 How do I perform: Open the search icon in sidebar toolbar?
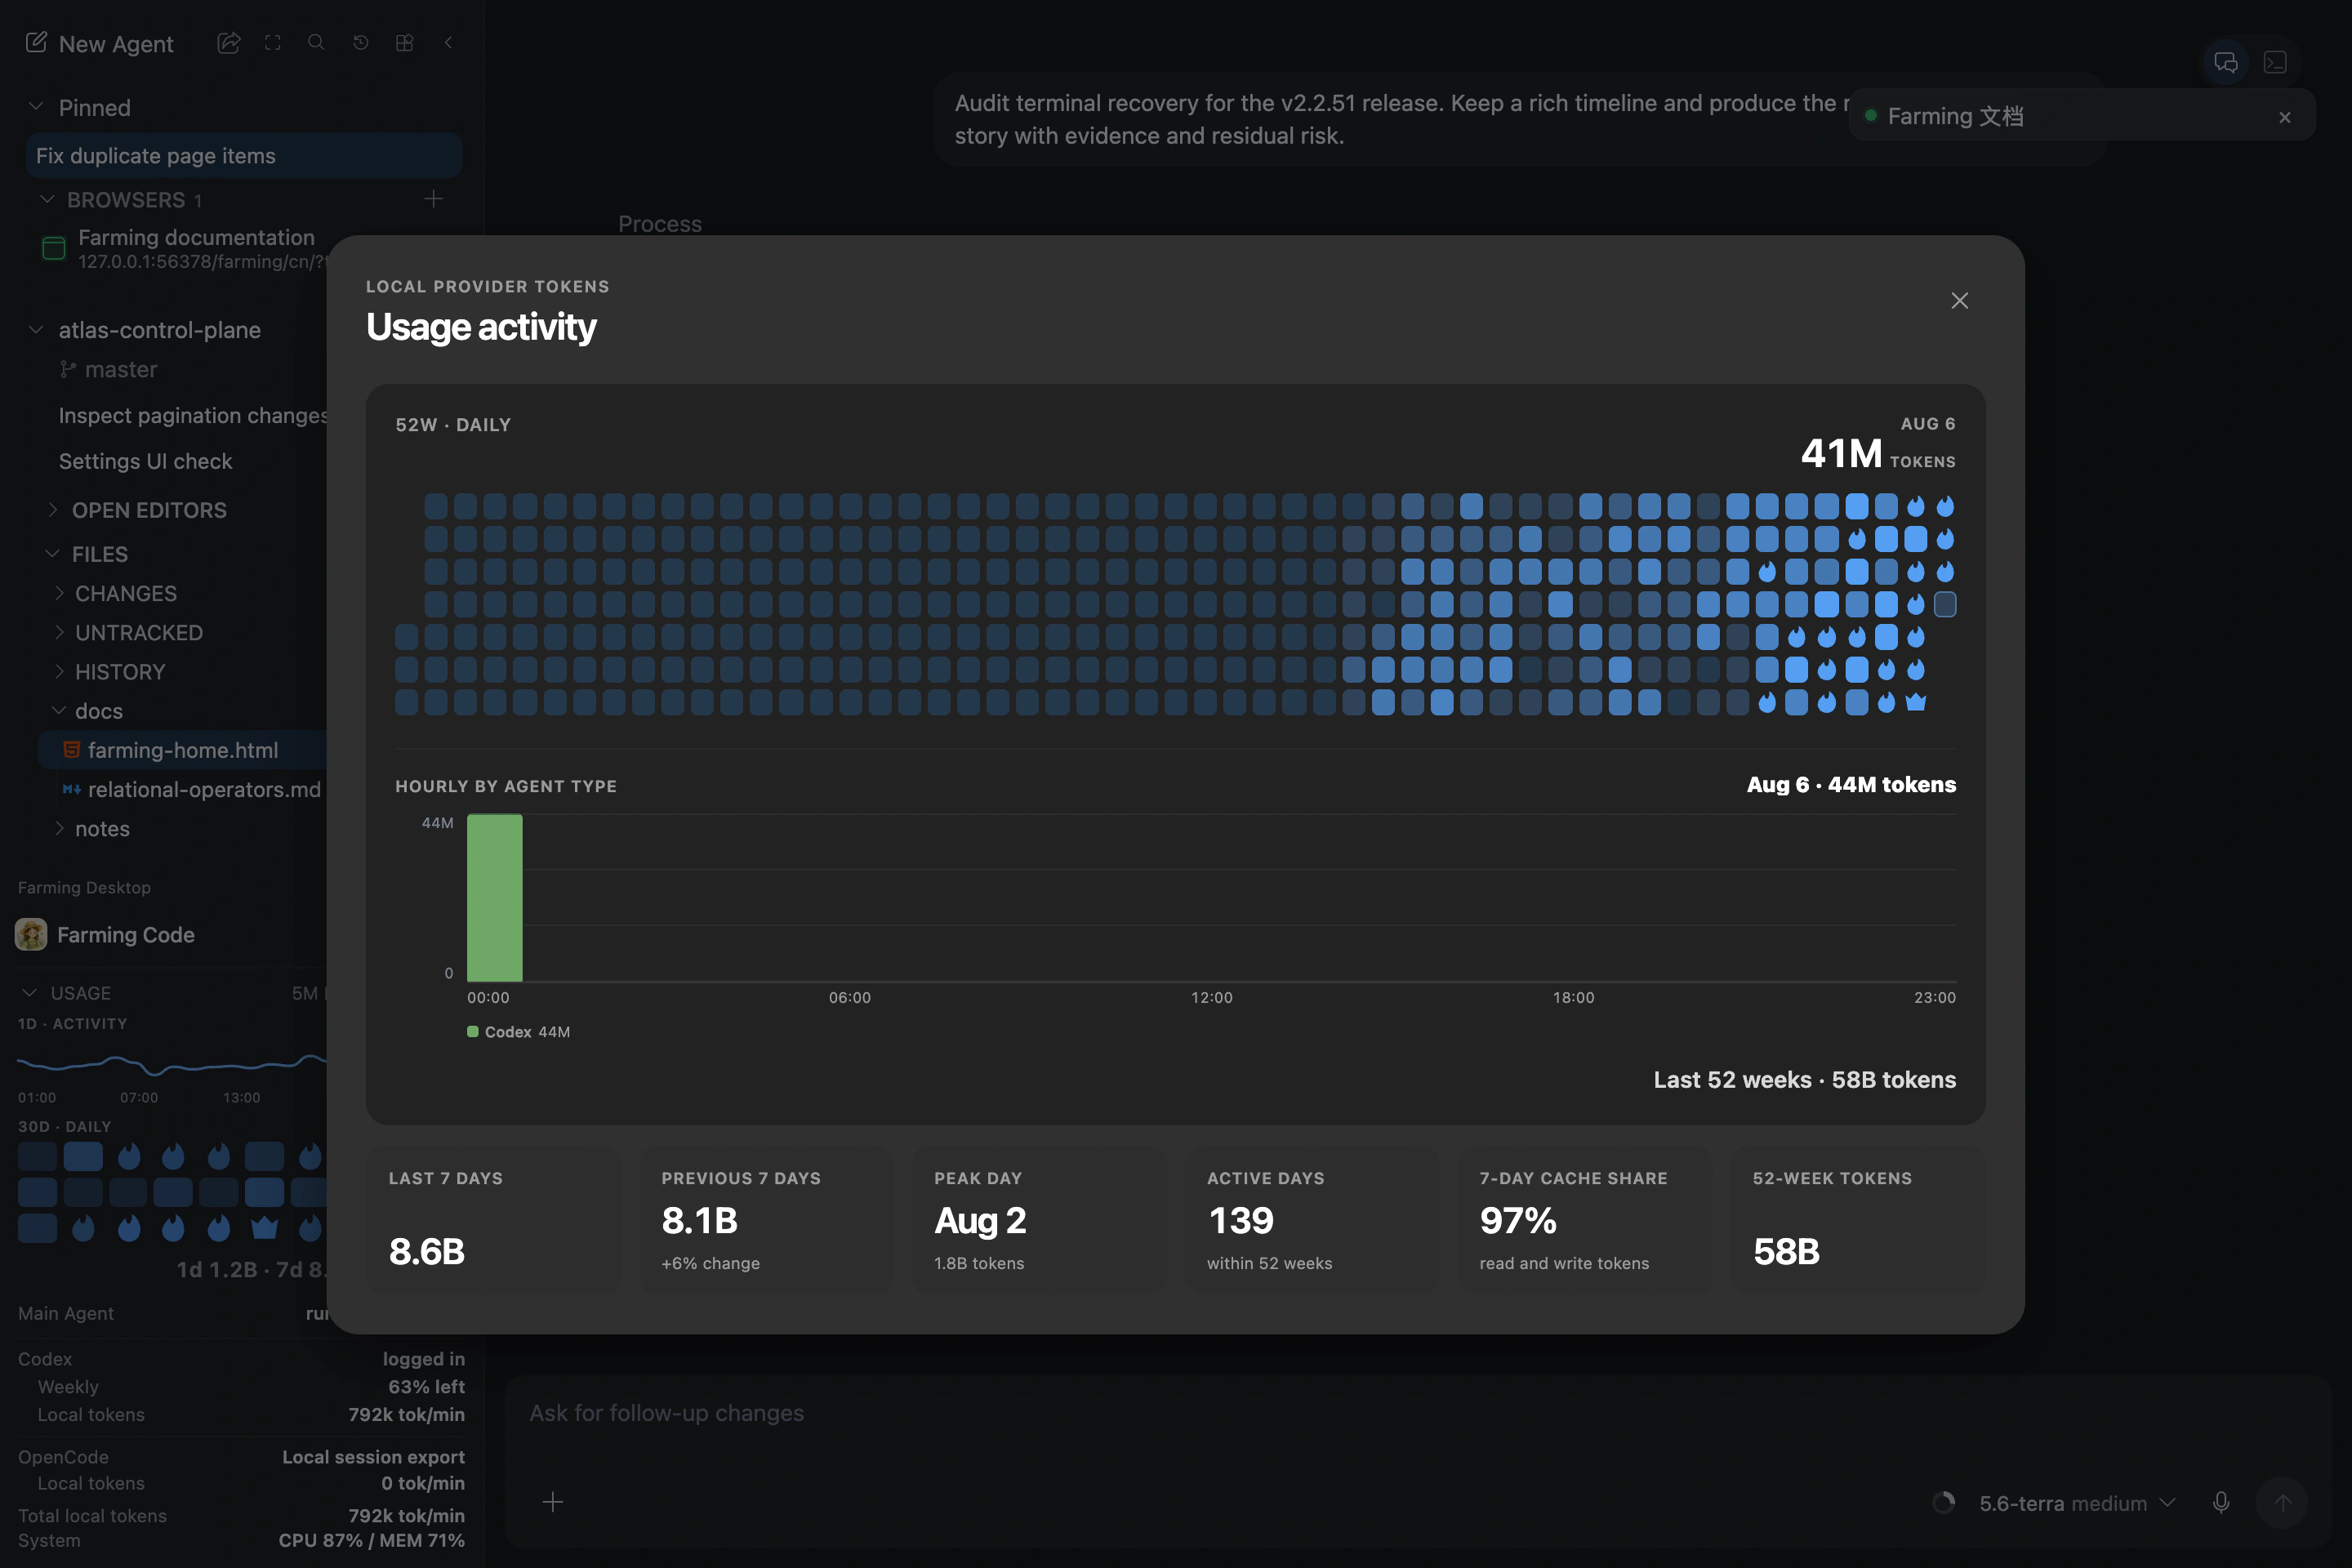[316, 42]
